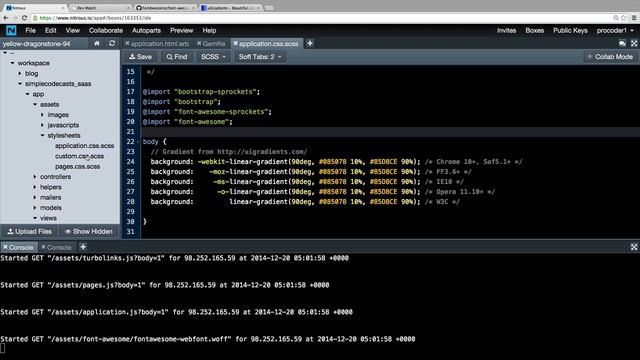Open the Collaborate menu
The height and width of the screenshot is (360, 640).
click(106, 31)
